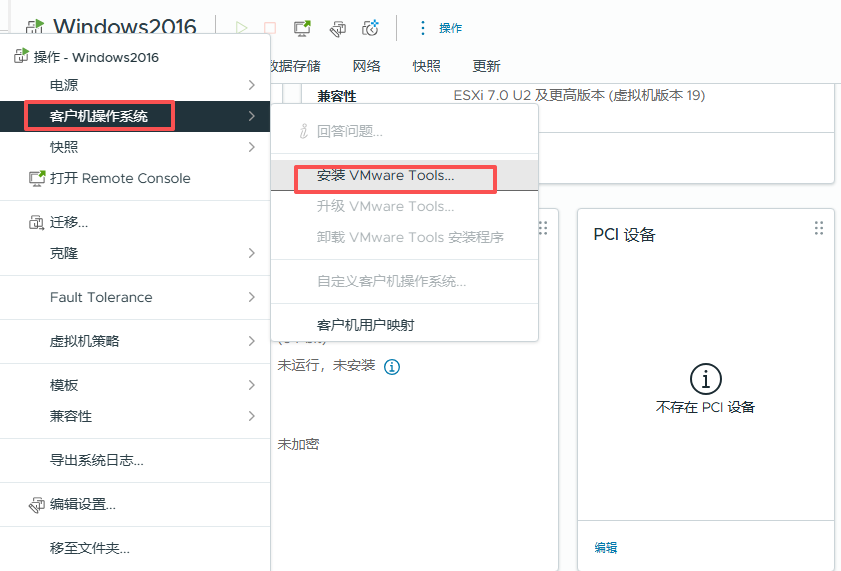
Task: Open Edit Settings toolbar icon
Action: pos(337,28)
